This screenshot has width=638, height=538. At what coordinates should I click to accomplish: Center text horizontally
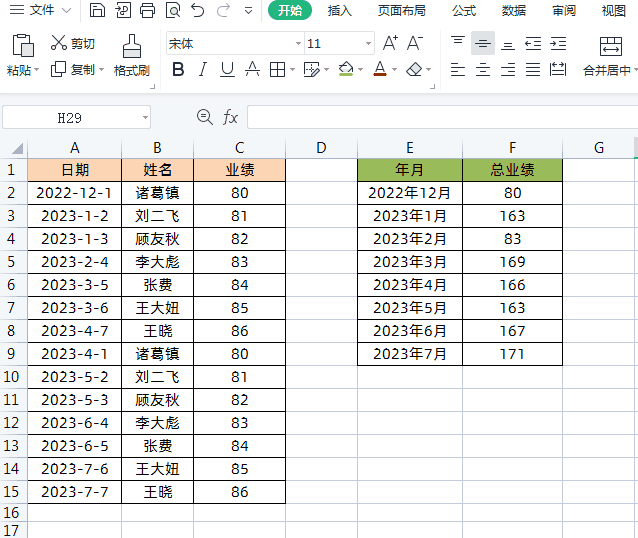coord(483,70)
